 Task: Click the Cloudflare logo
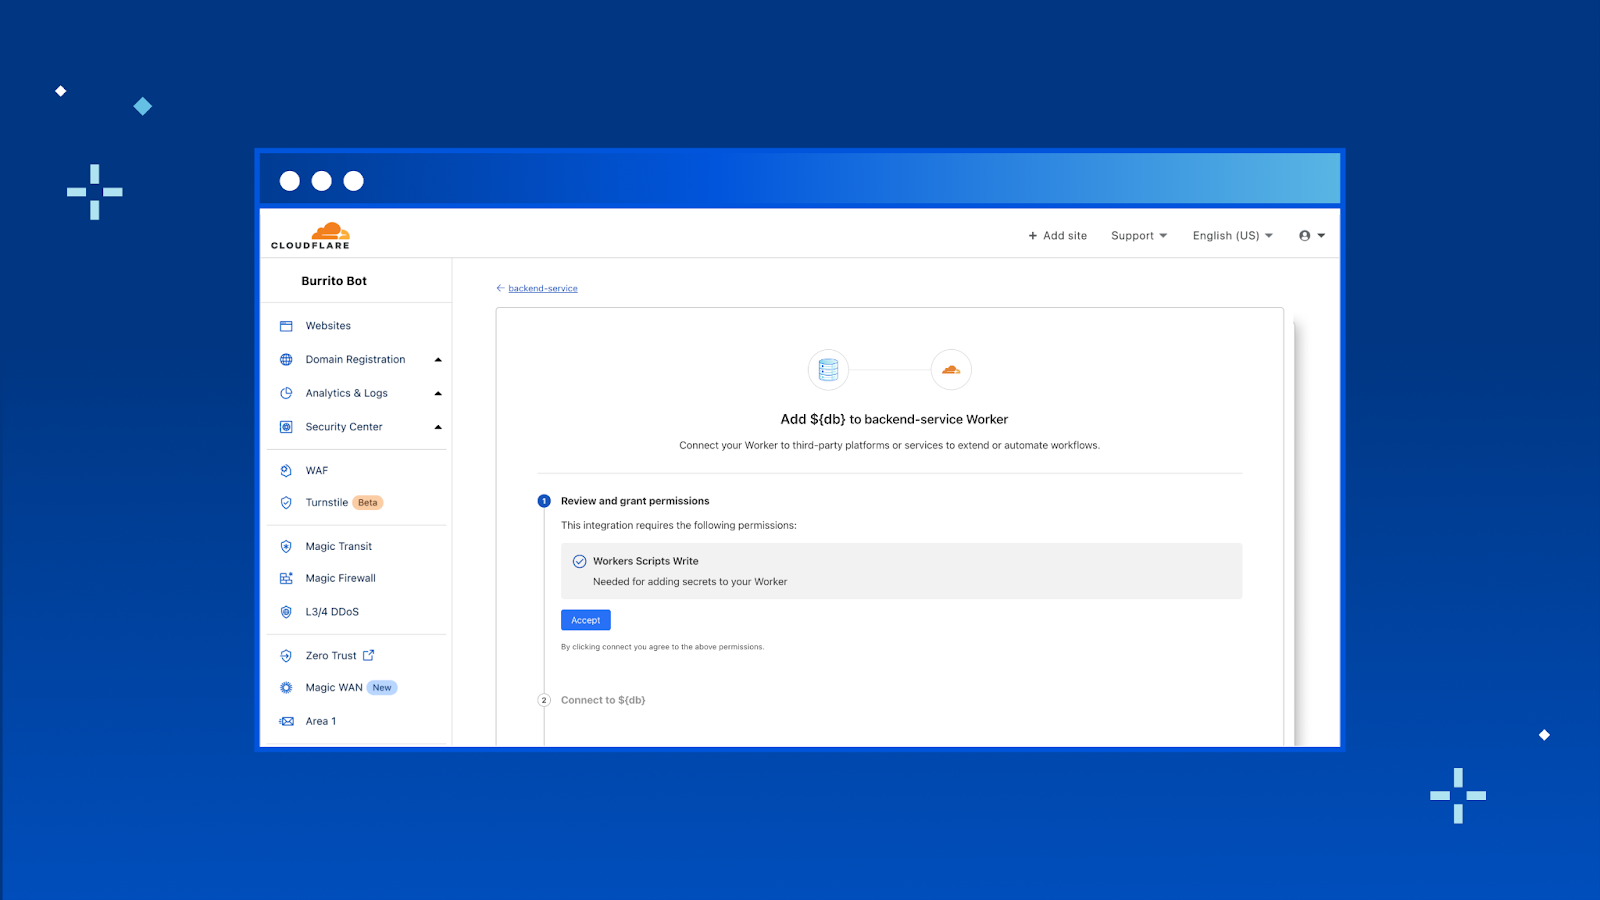[311, 236]
